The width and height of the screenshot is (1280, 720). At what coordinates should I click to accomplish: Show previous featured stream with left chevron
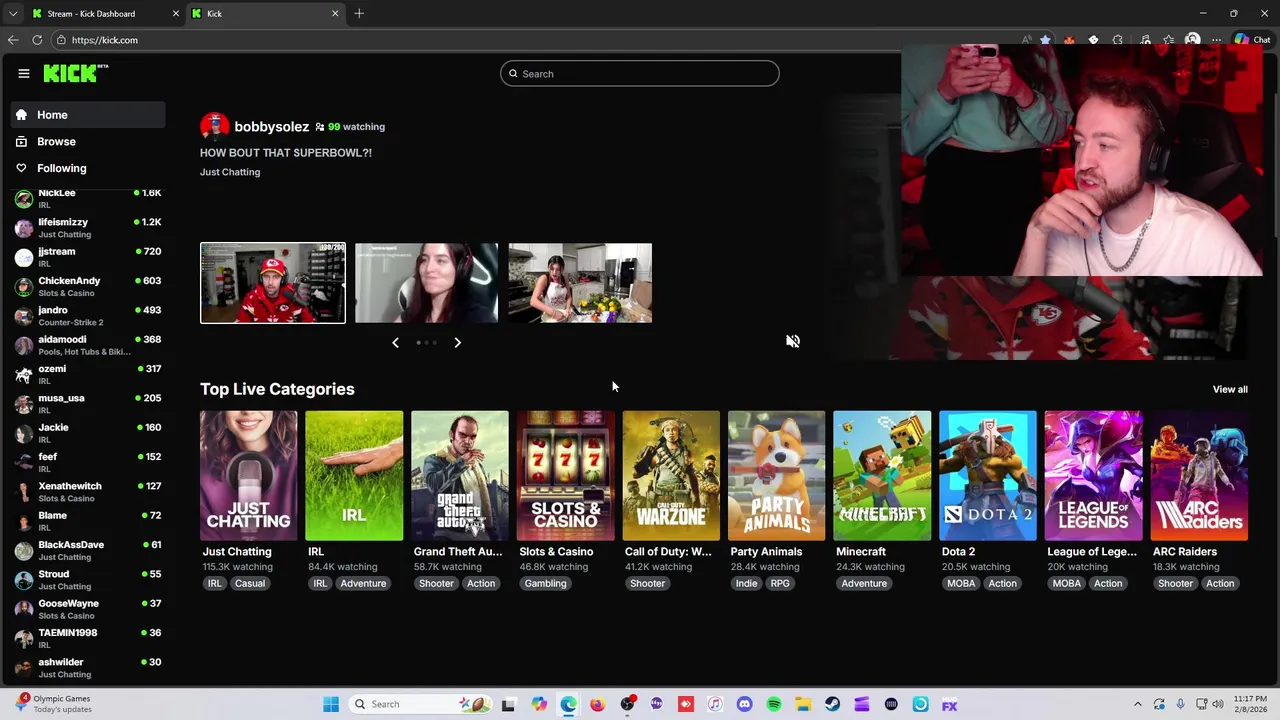pyautogui.click(x=395, y=343)
